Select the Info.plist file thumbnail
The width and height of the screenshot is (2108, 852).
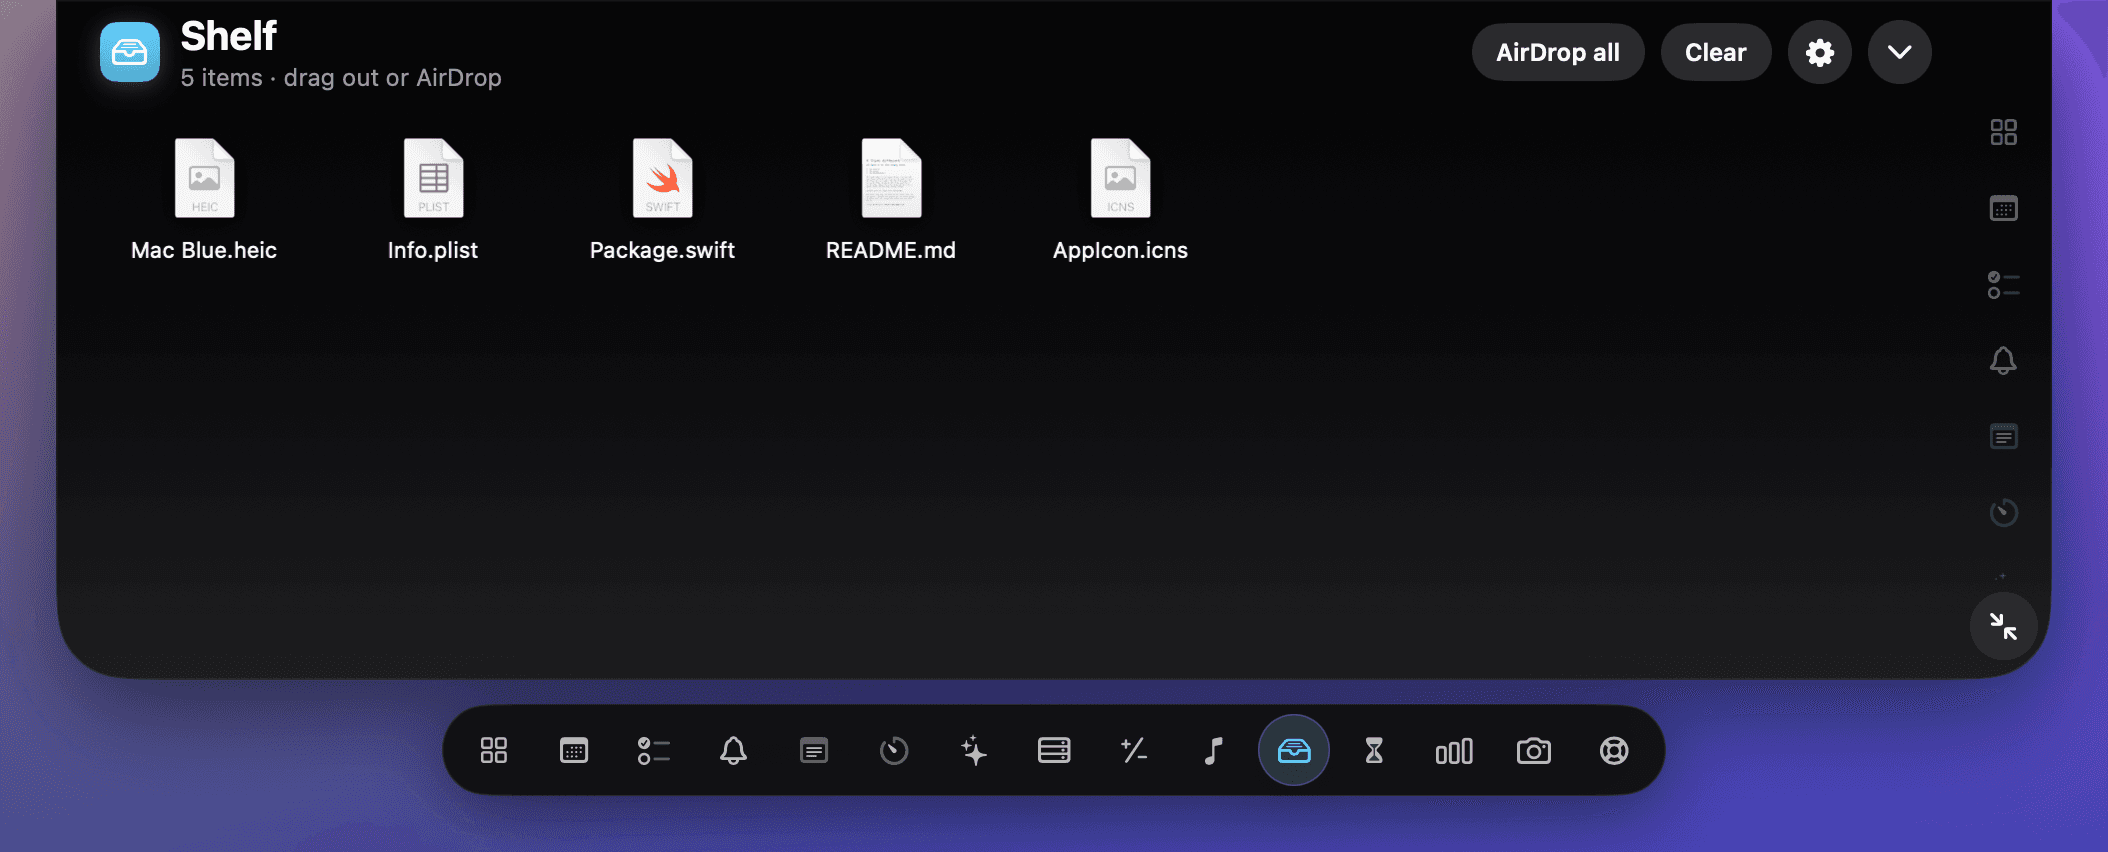(x=433, y=178)
